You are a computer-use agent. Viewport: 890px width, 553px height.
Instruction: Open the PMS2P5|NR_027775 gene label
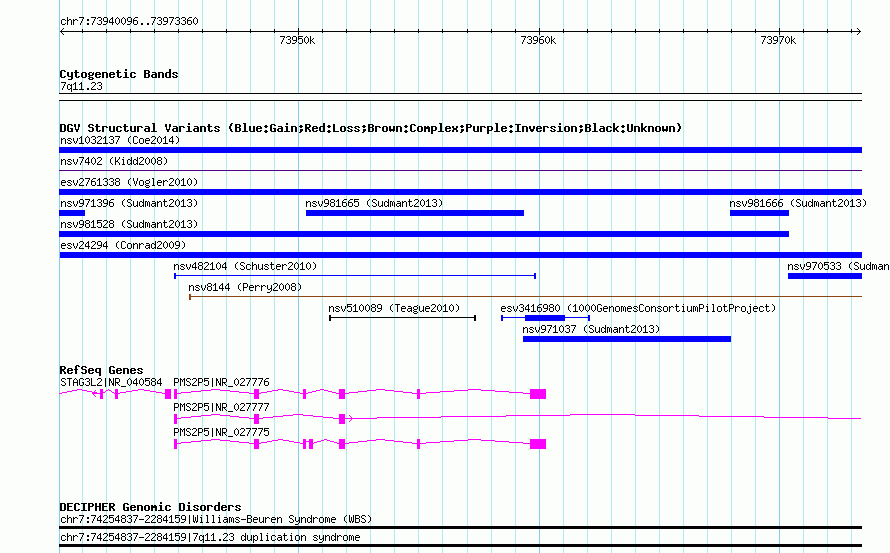click(221, 433)
